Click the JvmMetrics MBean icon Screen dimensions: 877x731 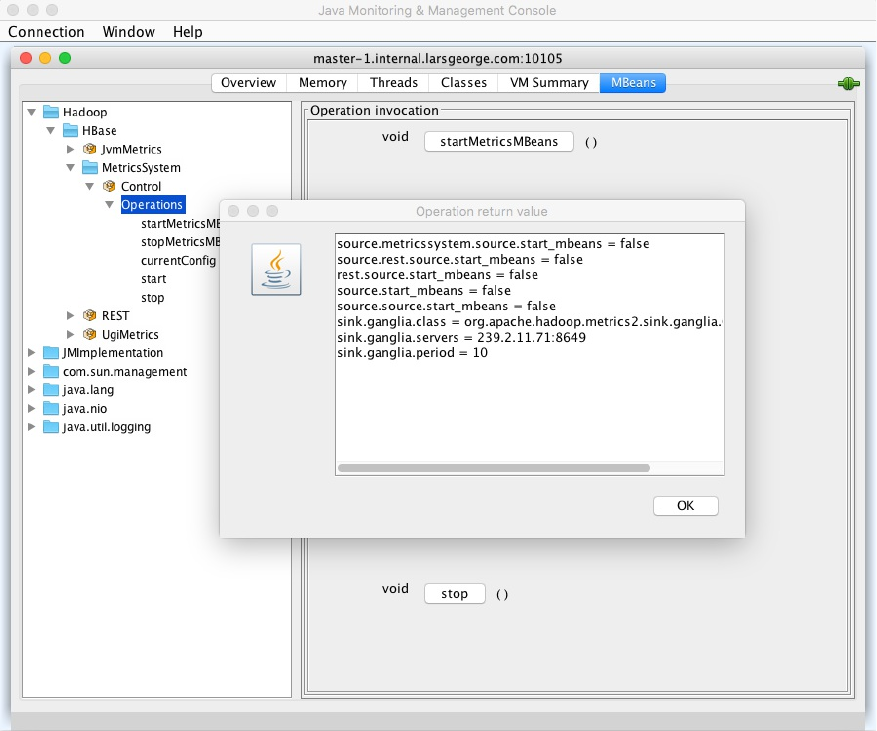(89, 149)
